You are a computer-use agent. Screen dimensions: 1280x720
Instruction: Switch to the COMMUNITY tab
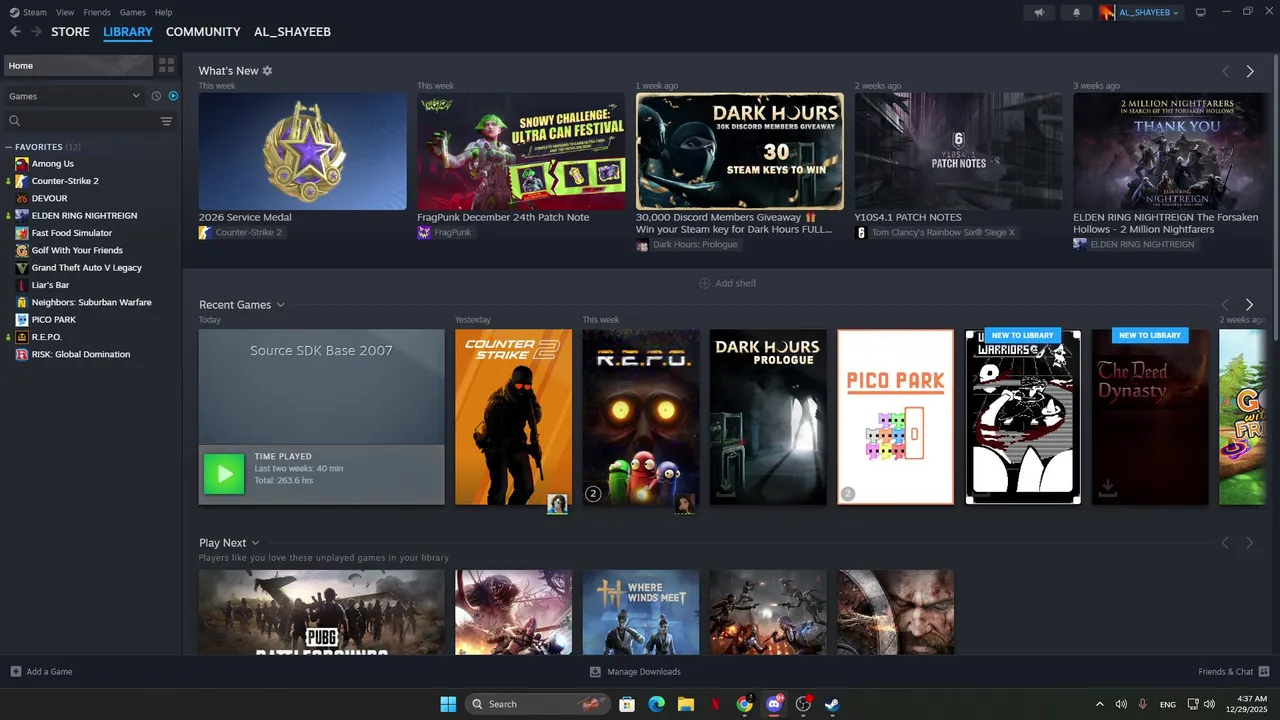(203, 32)
